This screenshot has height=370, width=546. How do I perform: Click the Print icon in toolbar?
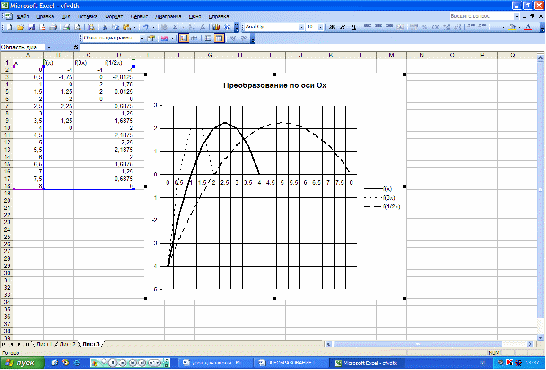[x=53, y=27]
